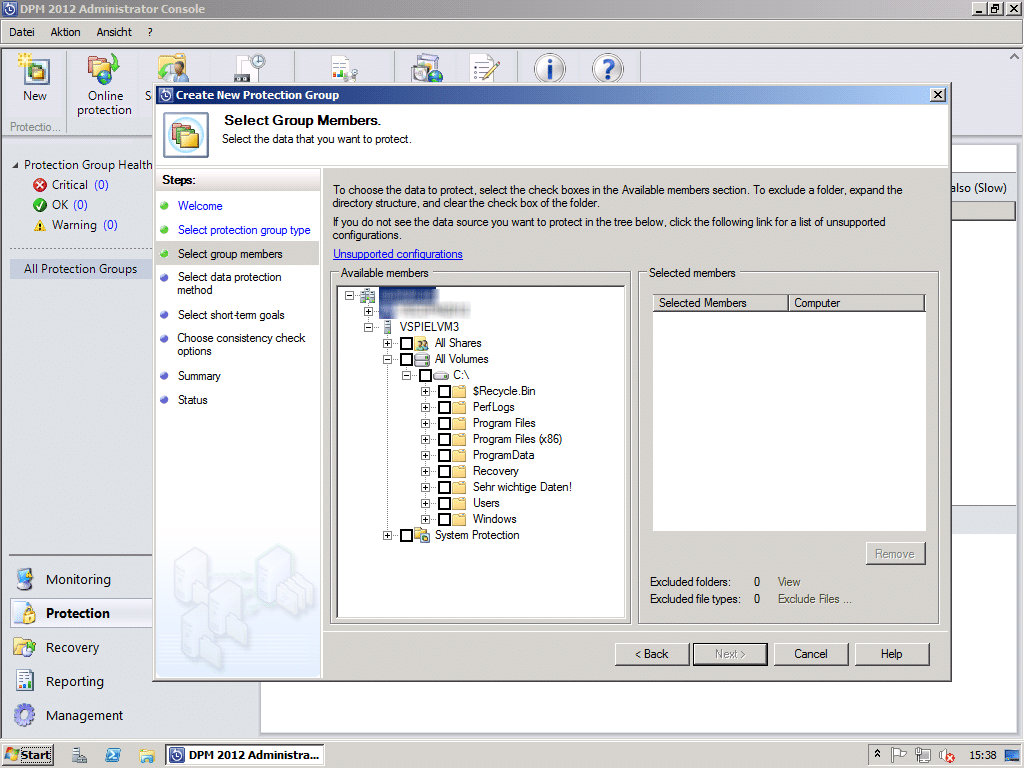Tick the Program Files (x86) checkbox
Image resolution: width=1024 pixels, height=768 pixels.
(444, 440)
